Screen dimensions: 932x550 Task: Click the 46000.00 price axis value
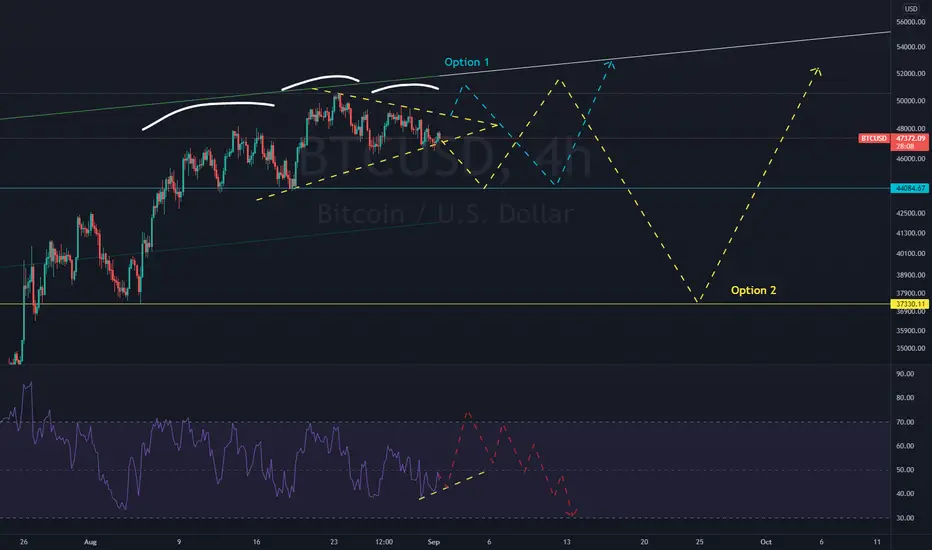(911, 159)
